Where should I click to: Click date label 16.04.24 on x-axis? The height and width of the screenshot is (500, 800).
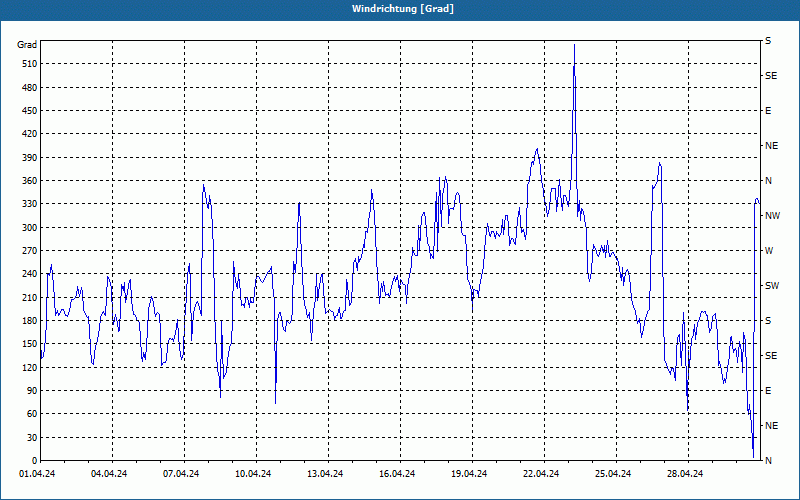pos(396,474)
